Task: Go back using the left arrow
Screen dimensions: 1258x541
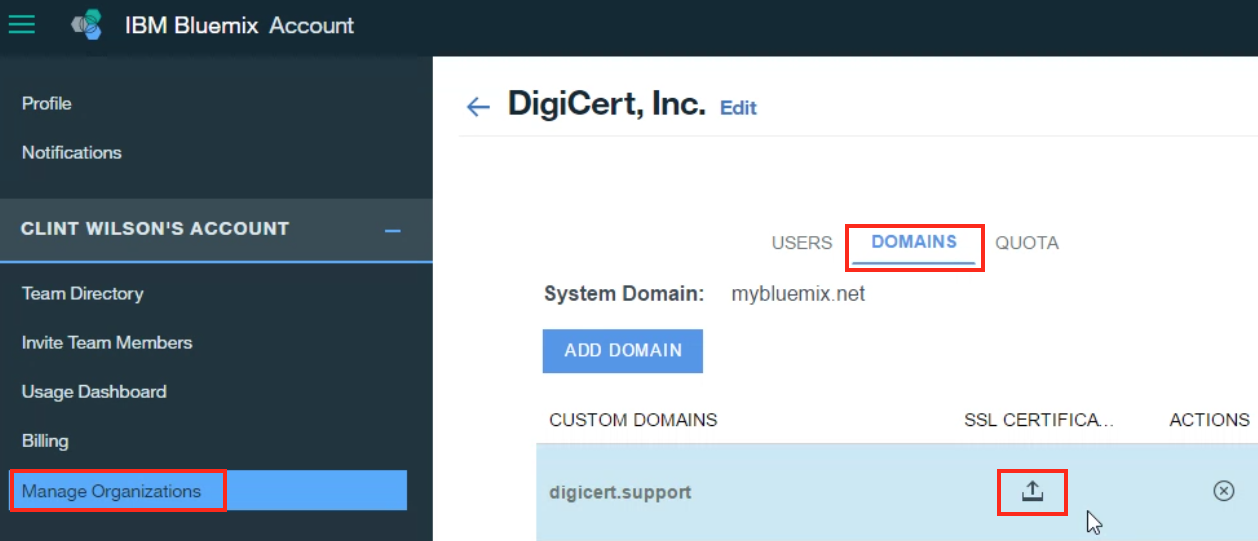Action: [478, 107]
